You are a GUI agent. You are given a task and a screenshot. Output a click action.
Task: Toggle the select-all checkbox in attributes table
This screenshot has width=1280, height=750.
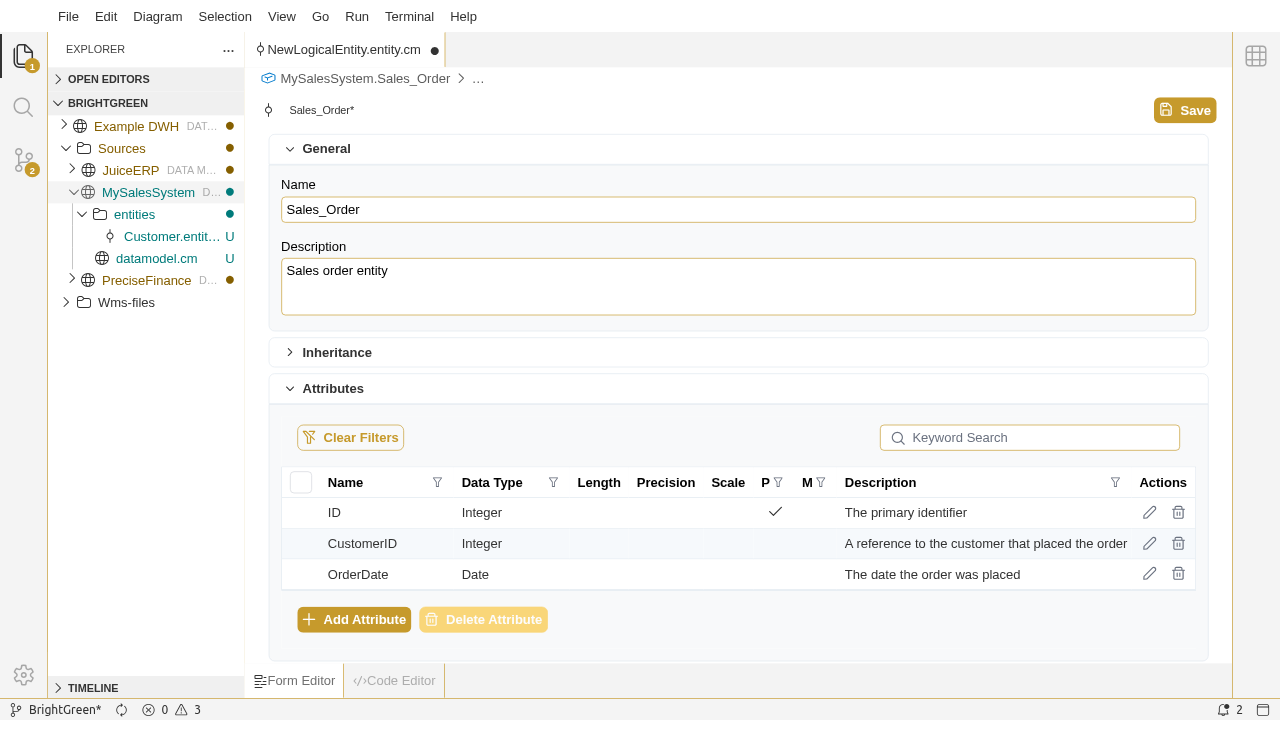[301, 482]
